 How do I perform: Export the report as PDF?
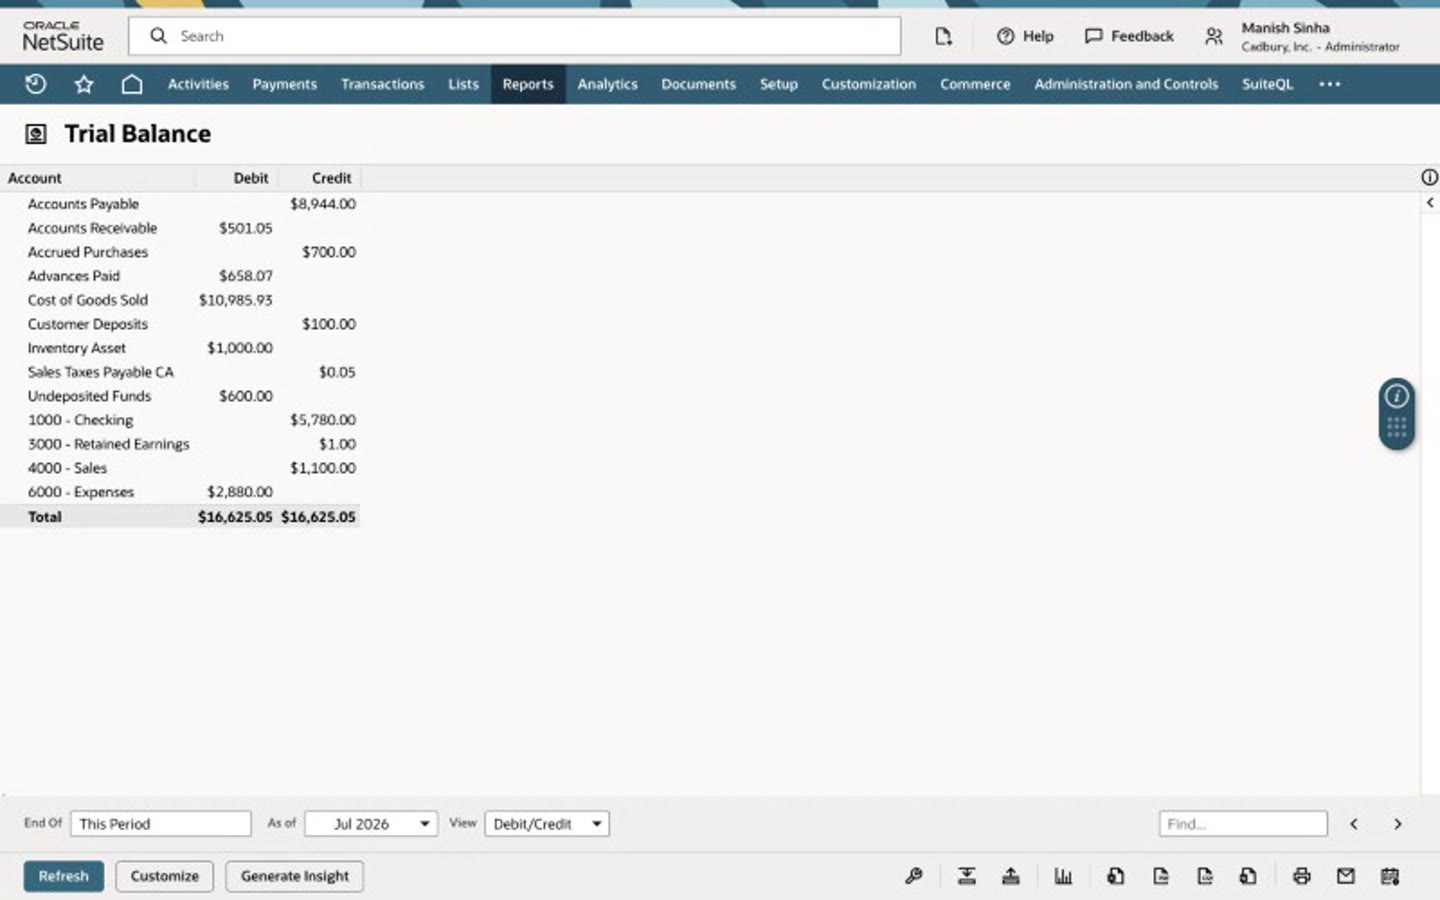(x=1160, y=876)
